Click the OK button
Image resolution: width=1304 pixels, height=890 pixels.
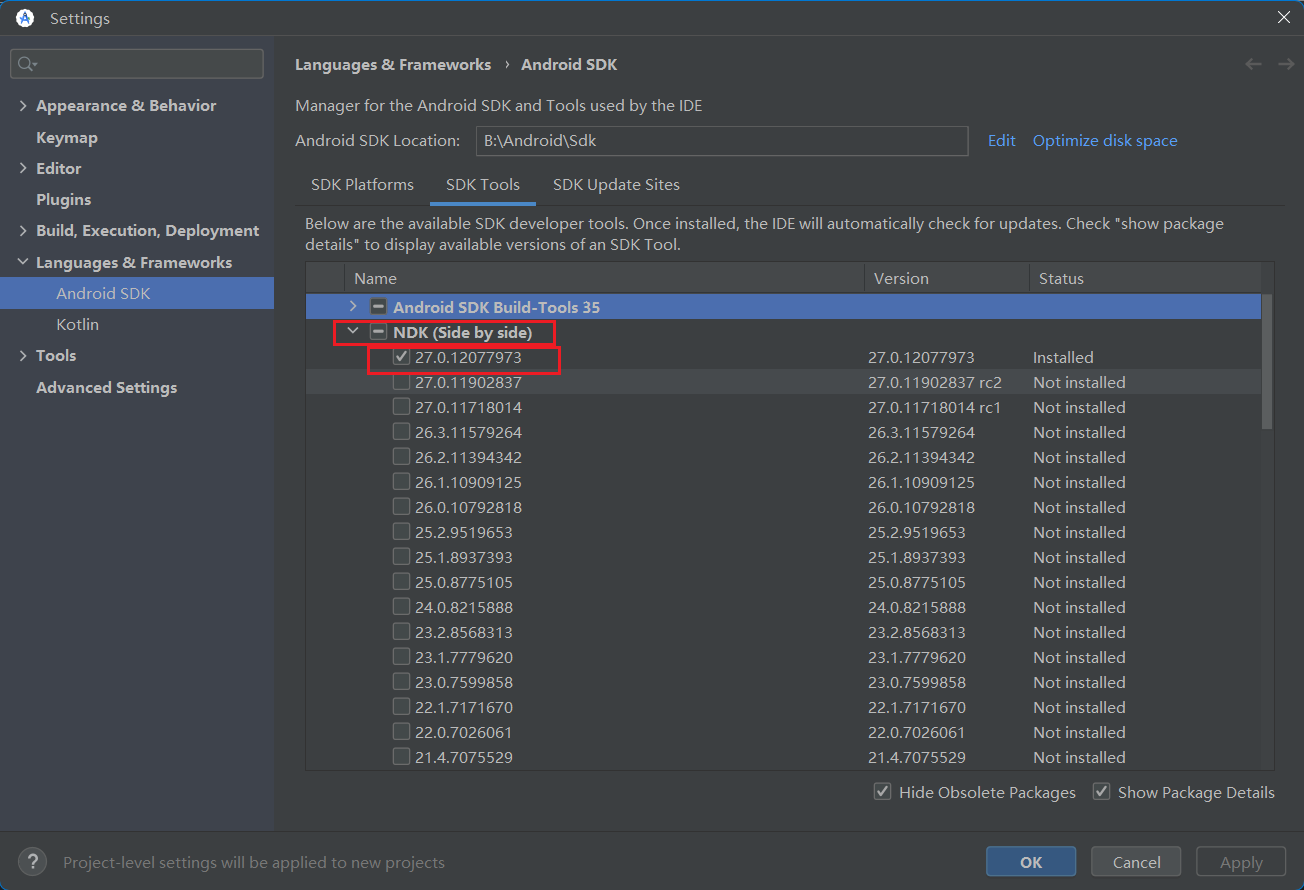pyautogui.click(x=1031, y=862)
